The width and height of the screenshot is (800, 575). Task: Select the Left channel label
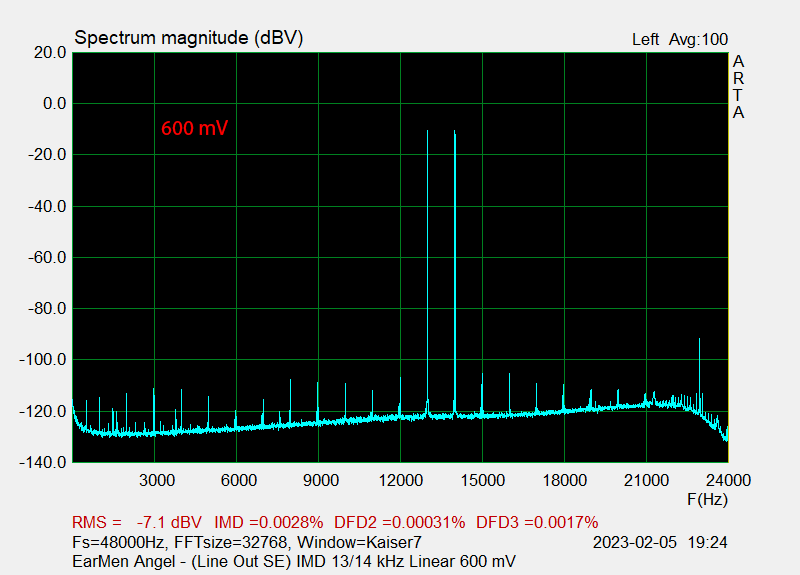coord(645,39)
